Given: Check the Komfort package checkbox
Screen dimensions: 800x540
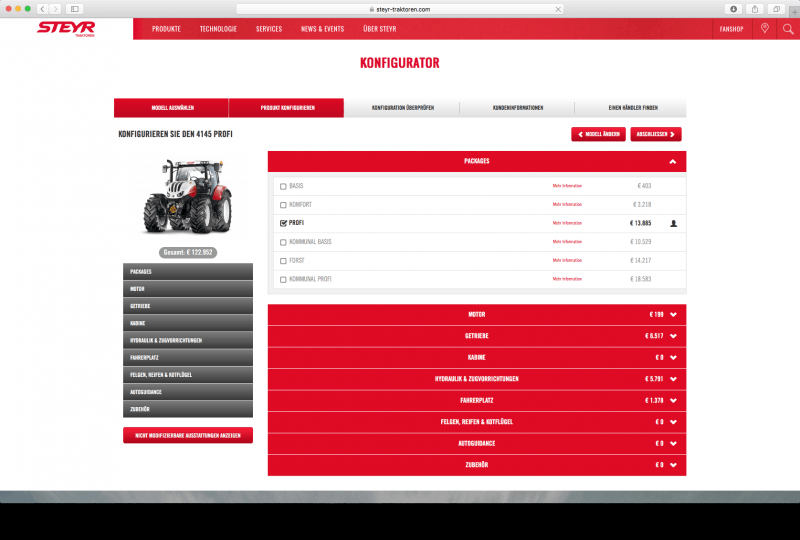Looking at the screenshot, I should pos(283,205).
